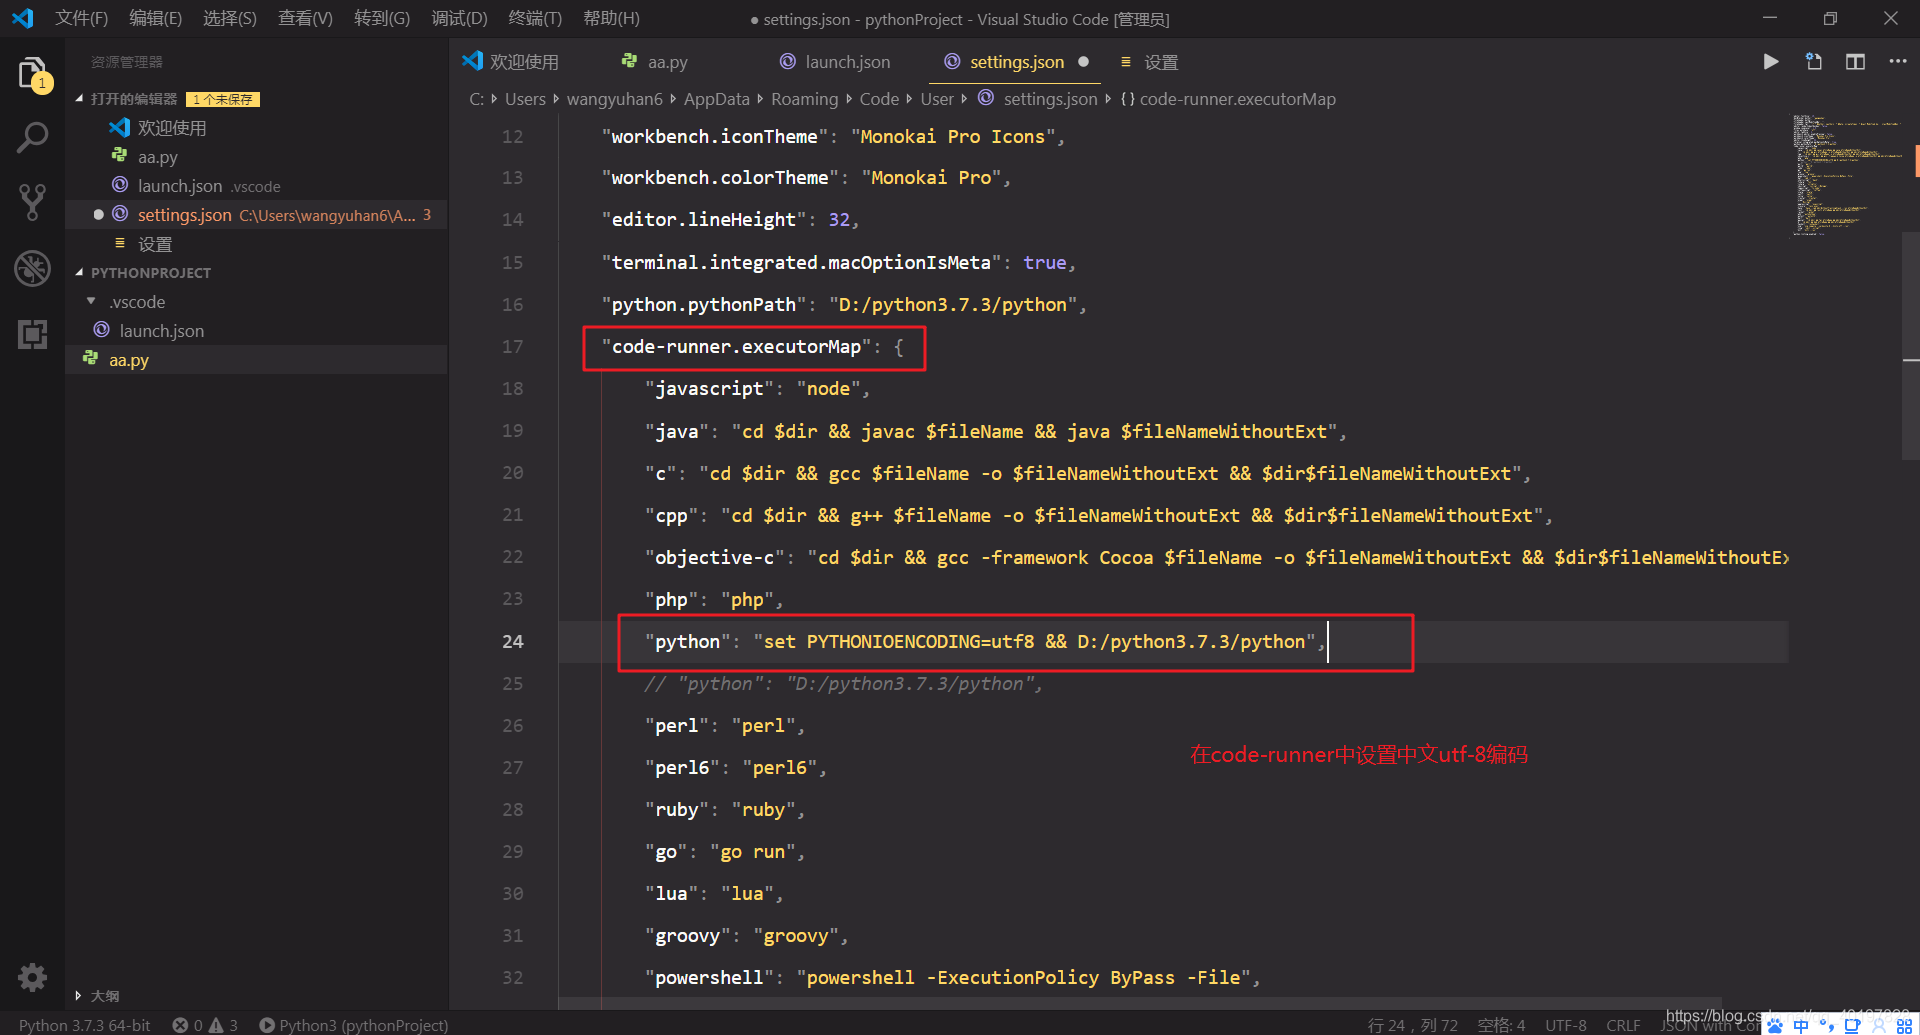
Task: Open the Debug view icon
Action: [x=32, y=268]
